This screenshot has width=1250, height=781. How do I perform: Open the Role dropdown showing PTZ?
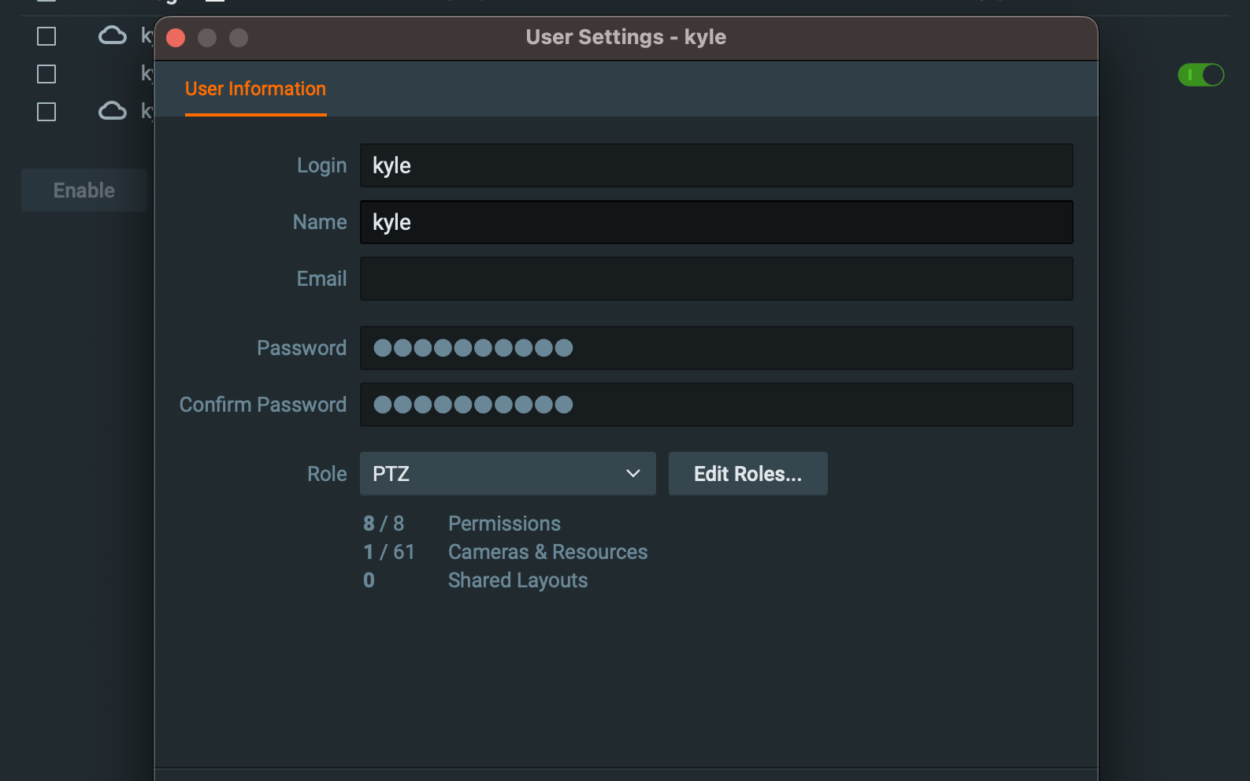[x=508, y=473]
